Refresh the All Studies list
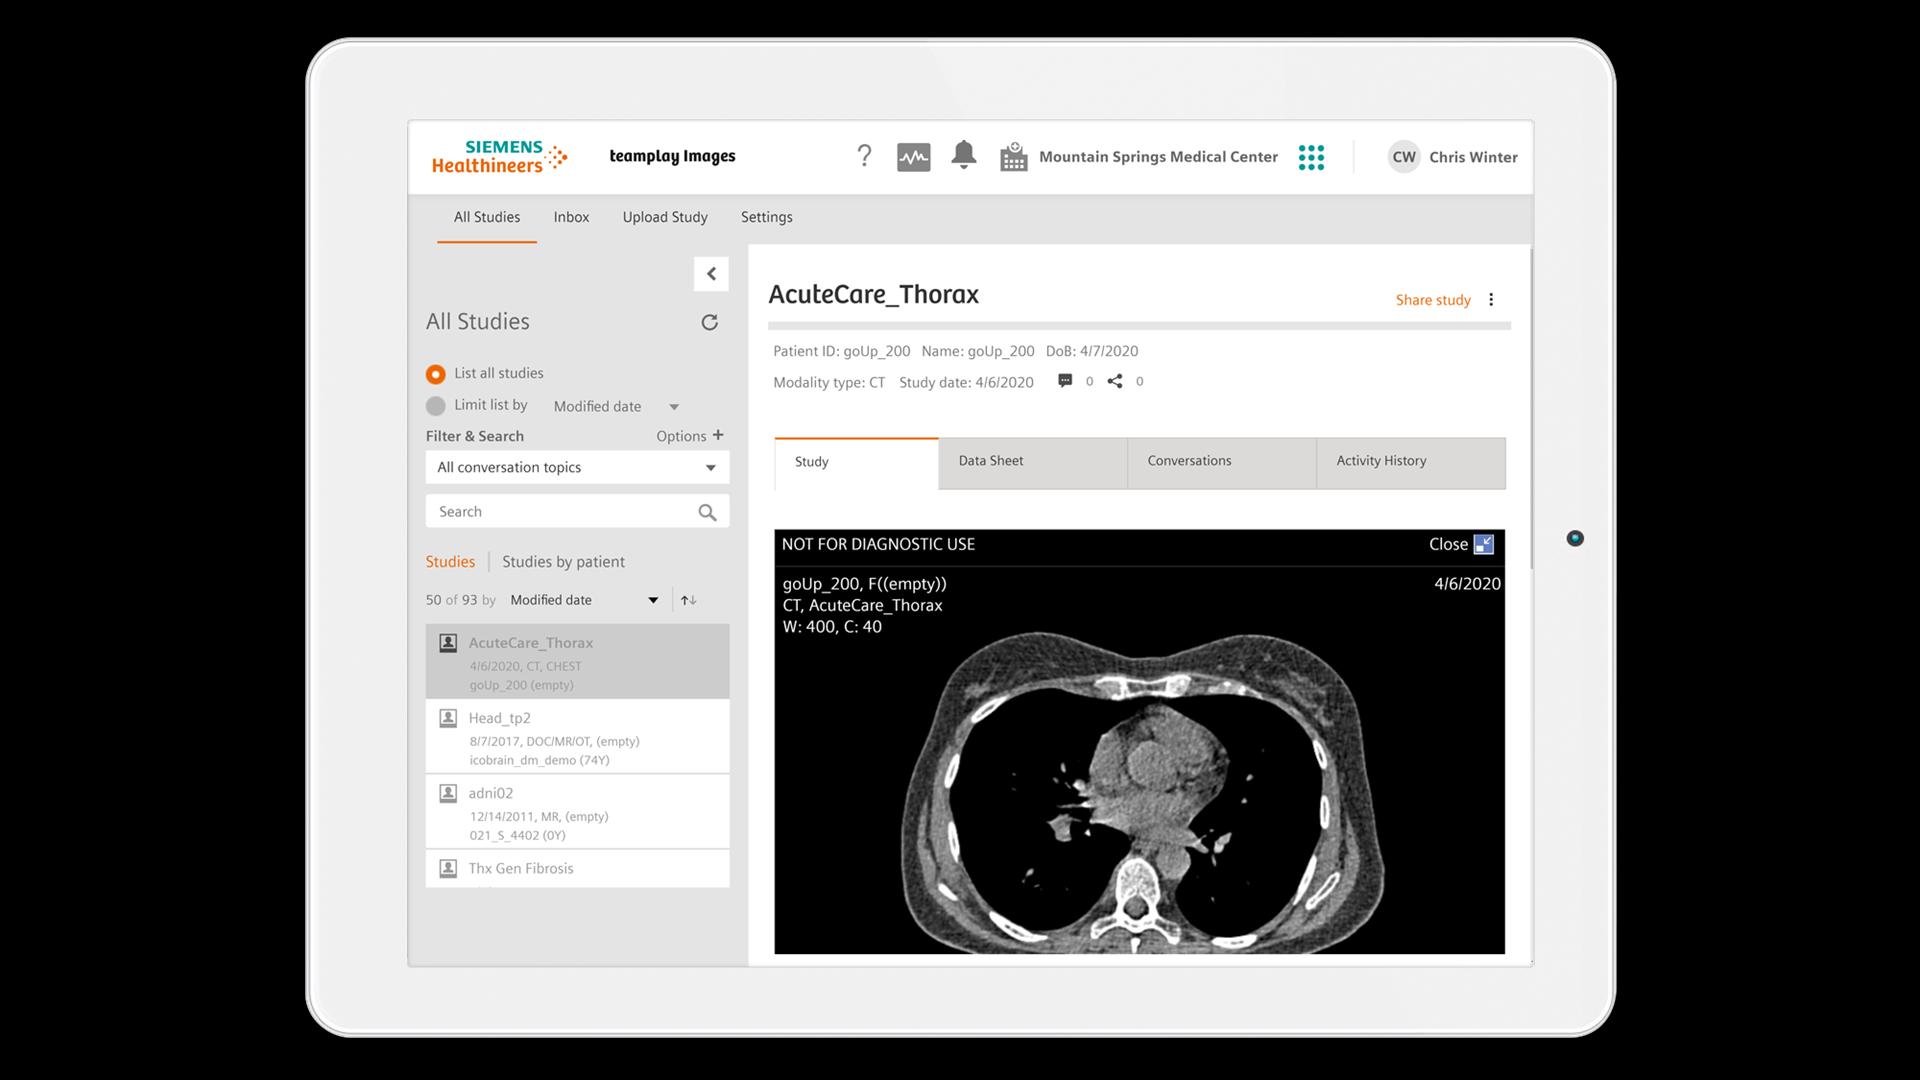The image size is (1920, 1080). [709, 322]
